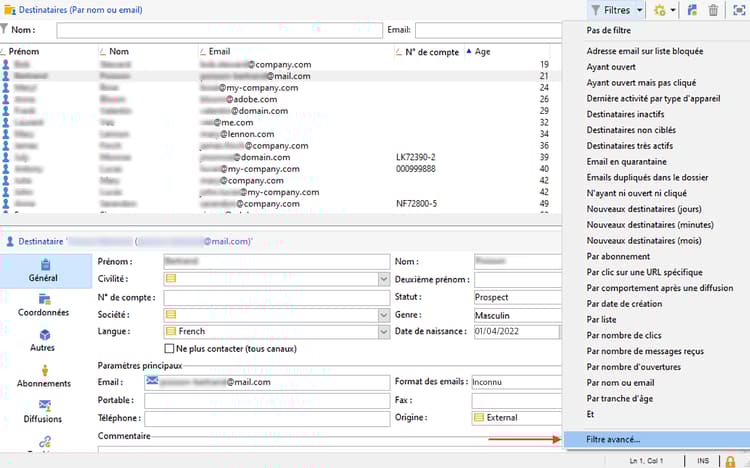Click the yellow icon in Société field

pyautogui.click(x=171, y=314)
